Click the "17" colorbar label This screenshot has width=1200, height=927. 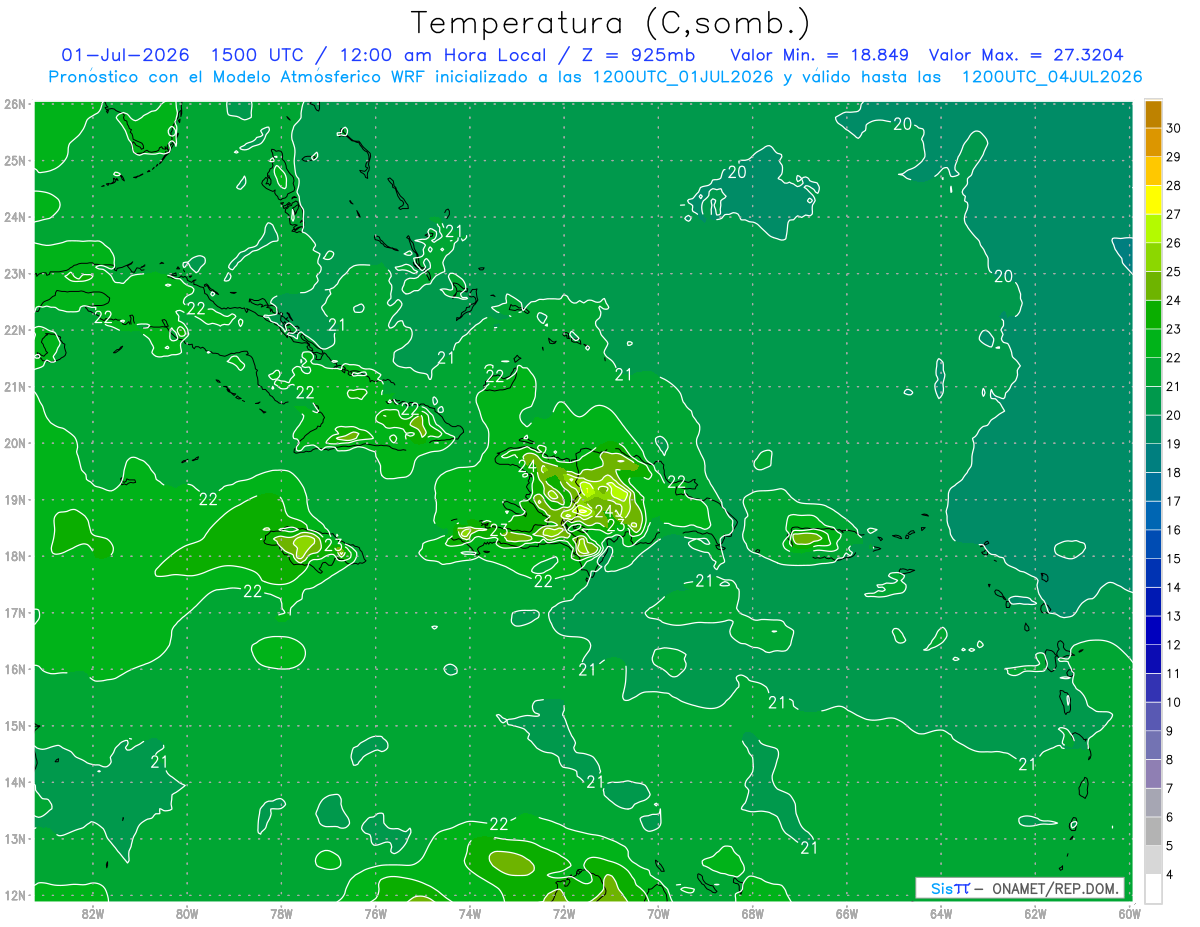point(1174,501)
